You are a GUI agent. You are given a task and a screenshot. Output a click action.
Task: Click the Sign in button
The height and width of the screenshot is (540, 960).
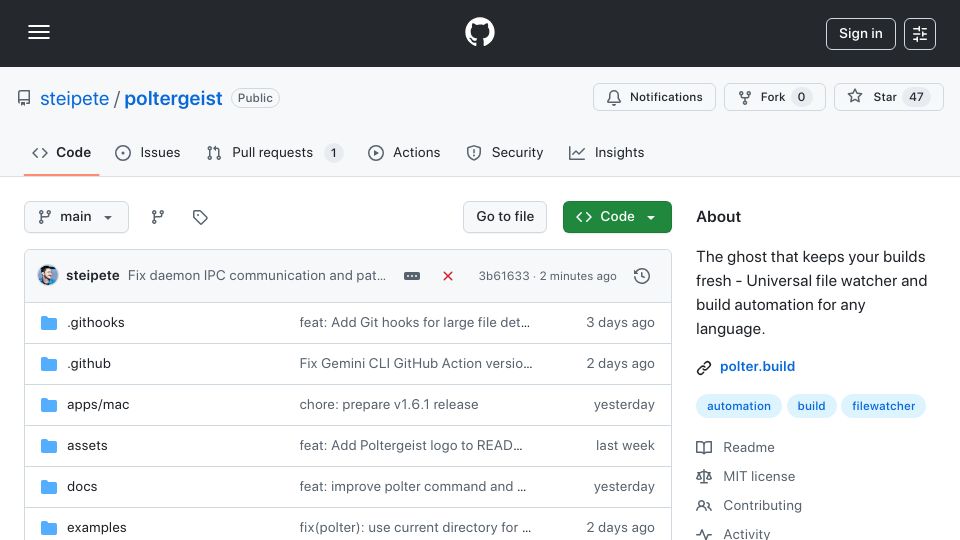[x=860, y=34]
